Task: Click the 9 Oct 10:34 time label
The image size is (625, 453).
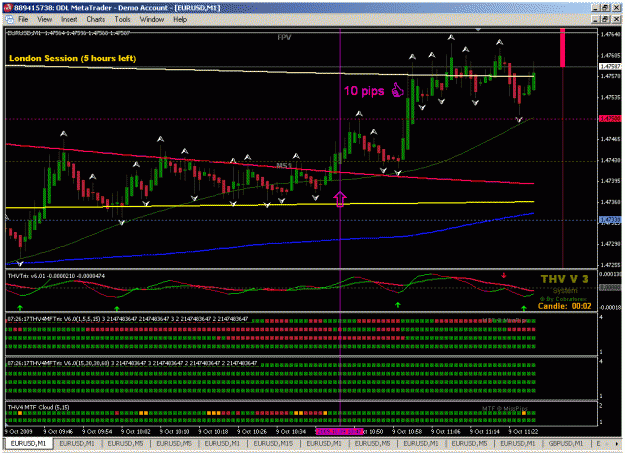Action: (x=291, y=431)
